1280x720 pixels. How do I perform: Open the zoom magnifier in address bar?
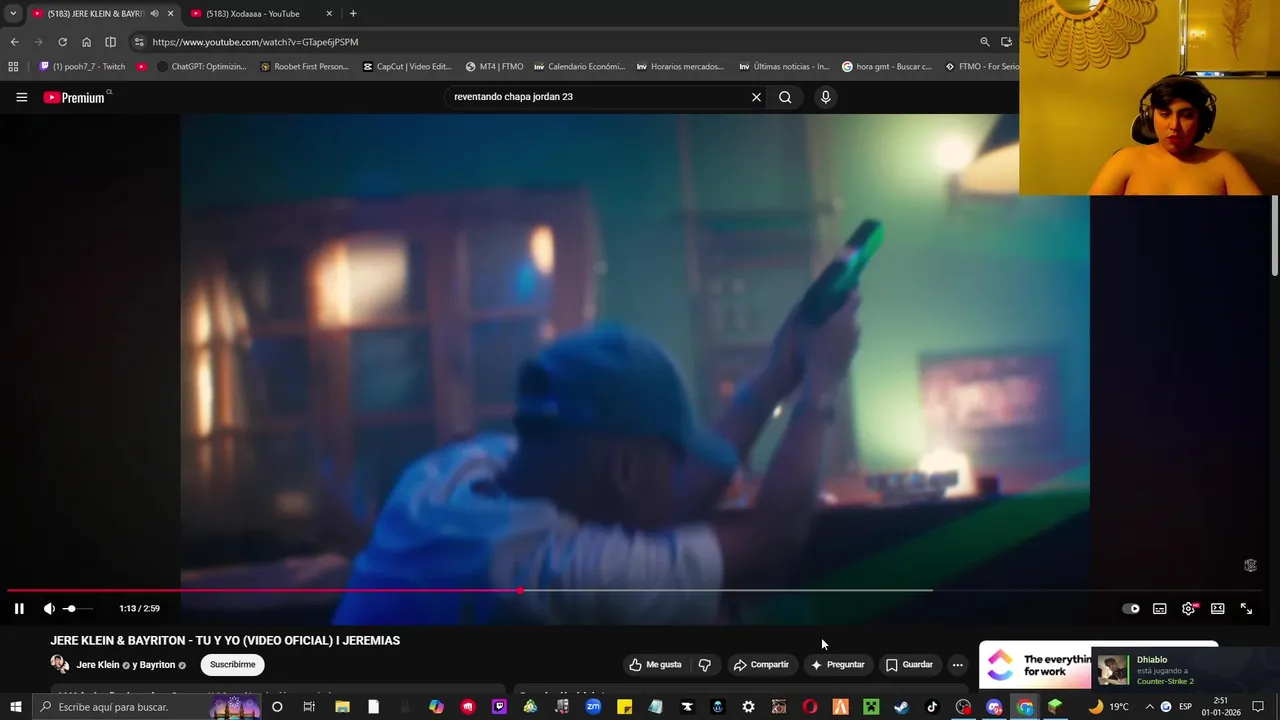(984, 42)
